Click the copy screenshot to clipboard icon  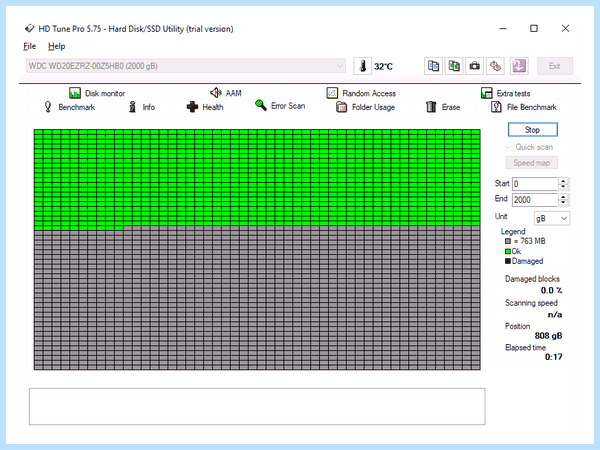[x=454, y=66]
